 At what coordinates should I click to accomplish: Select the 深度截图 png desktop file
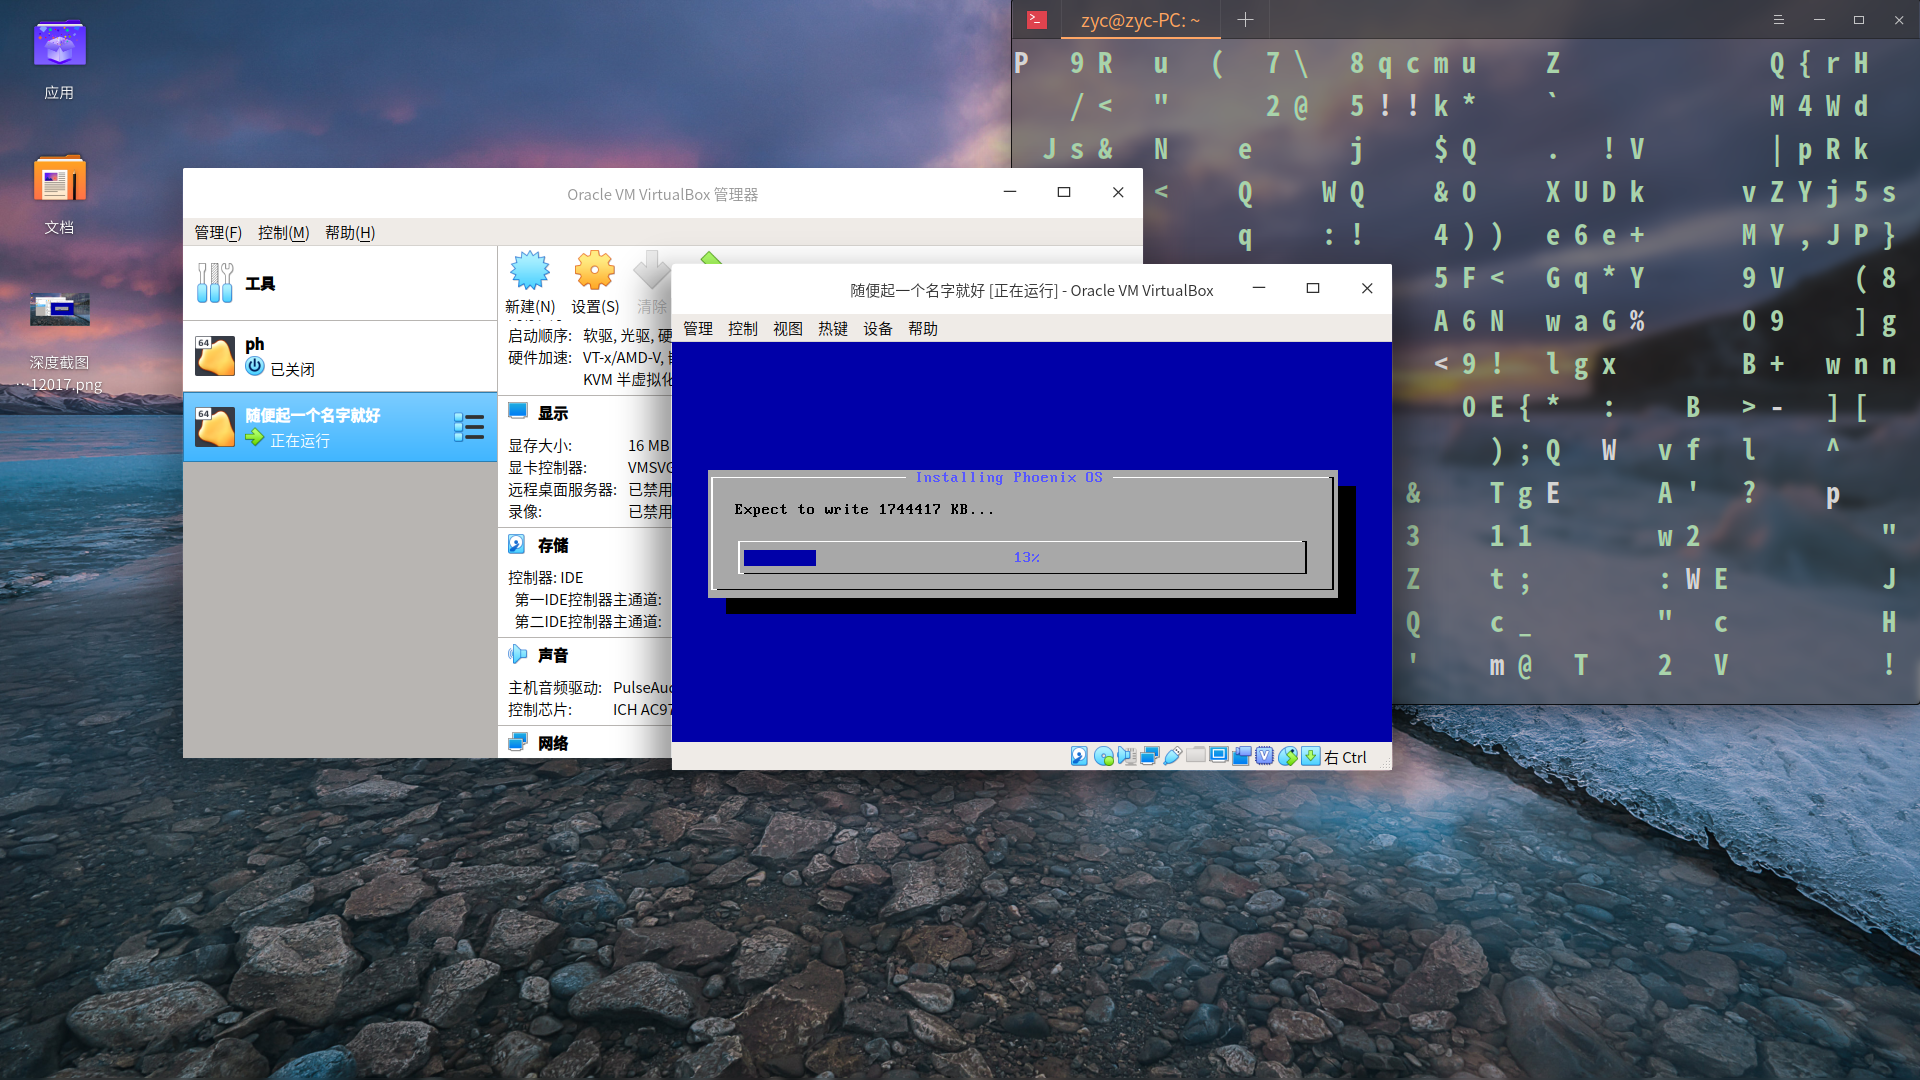point(59,340)
